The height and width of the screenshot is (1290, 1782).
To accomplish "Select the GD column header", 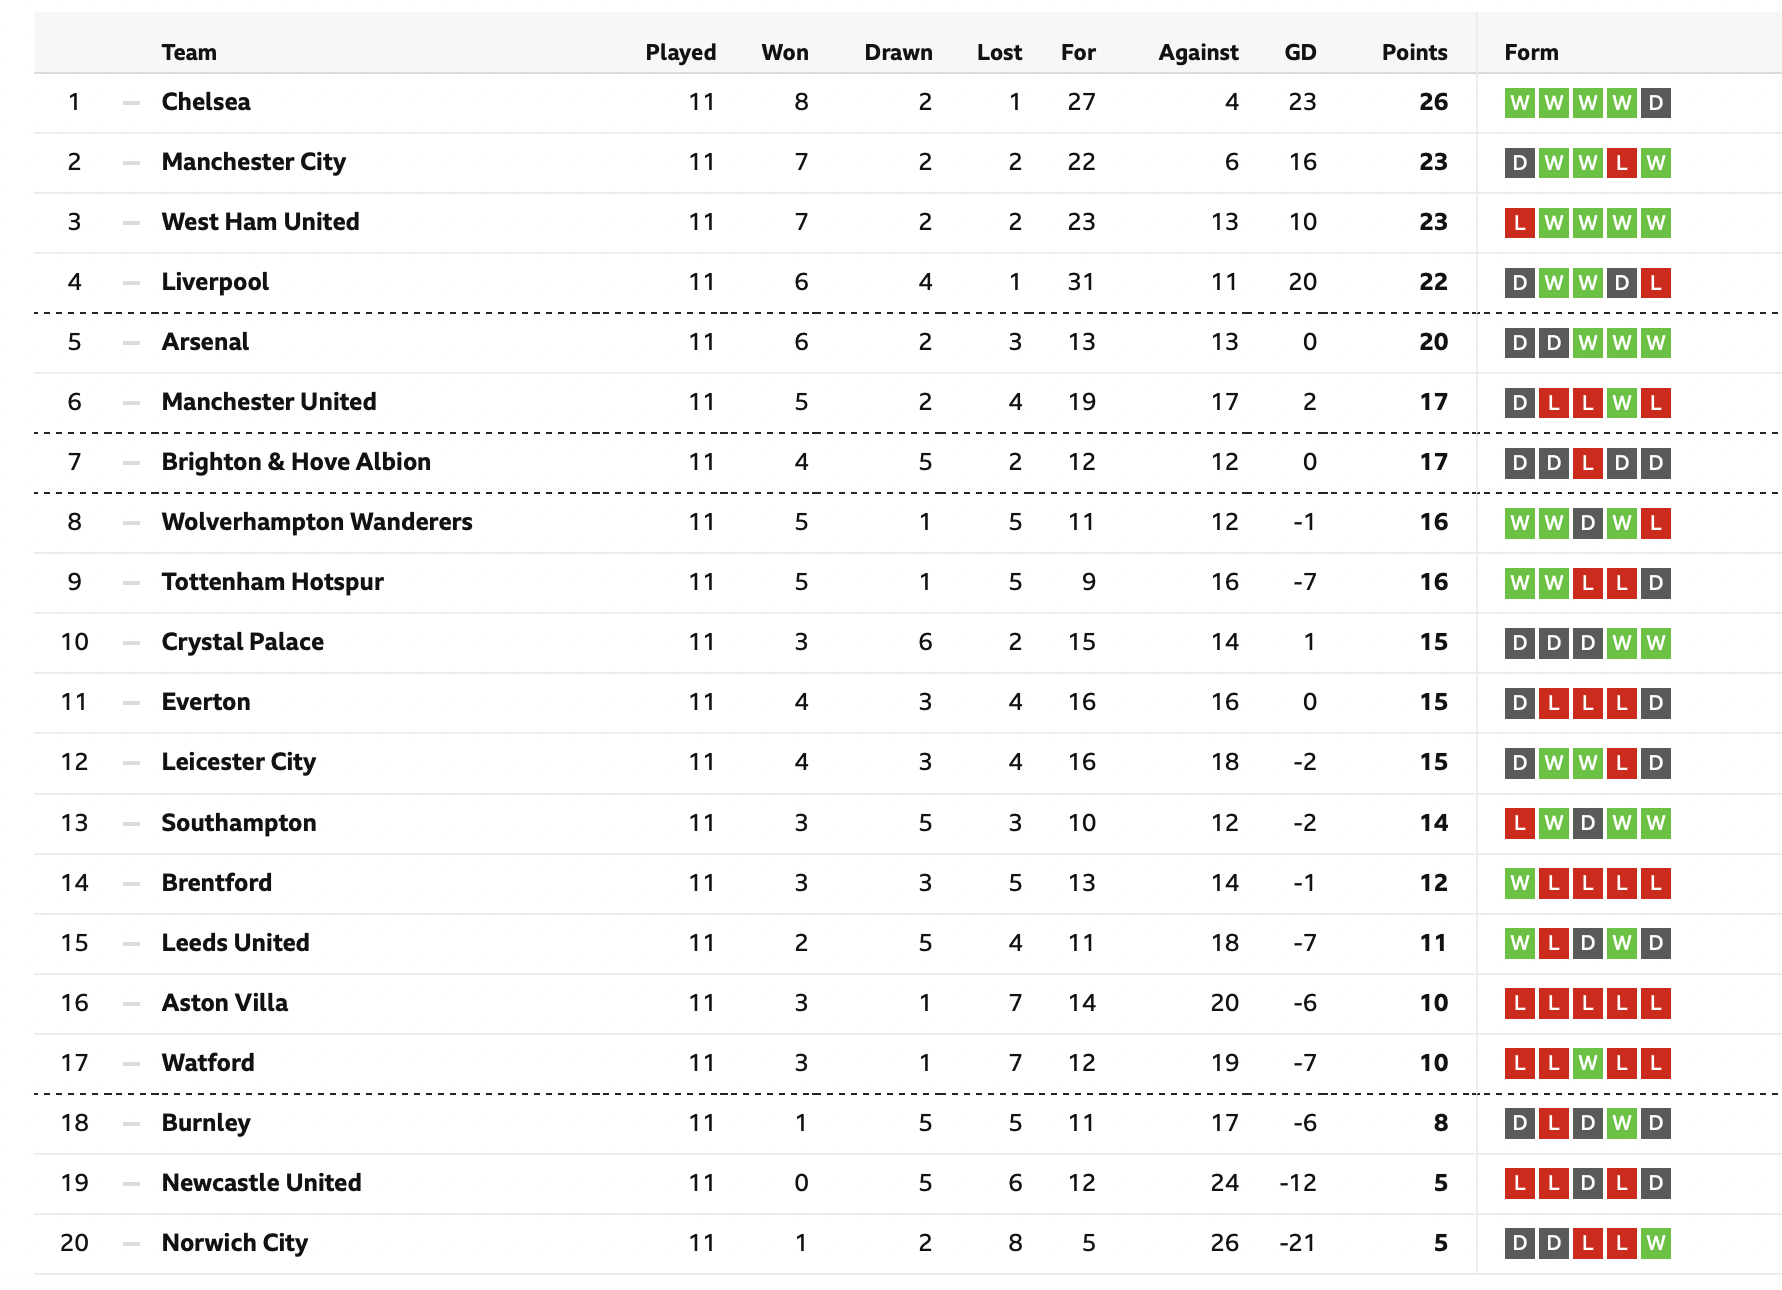I will tap(1300, 52).
